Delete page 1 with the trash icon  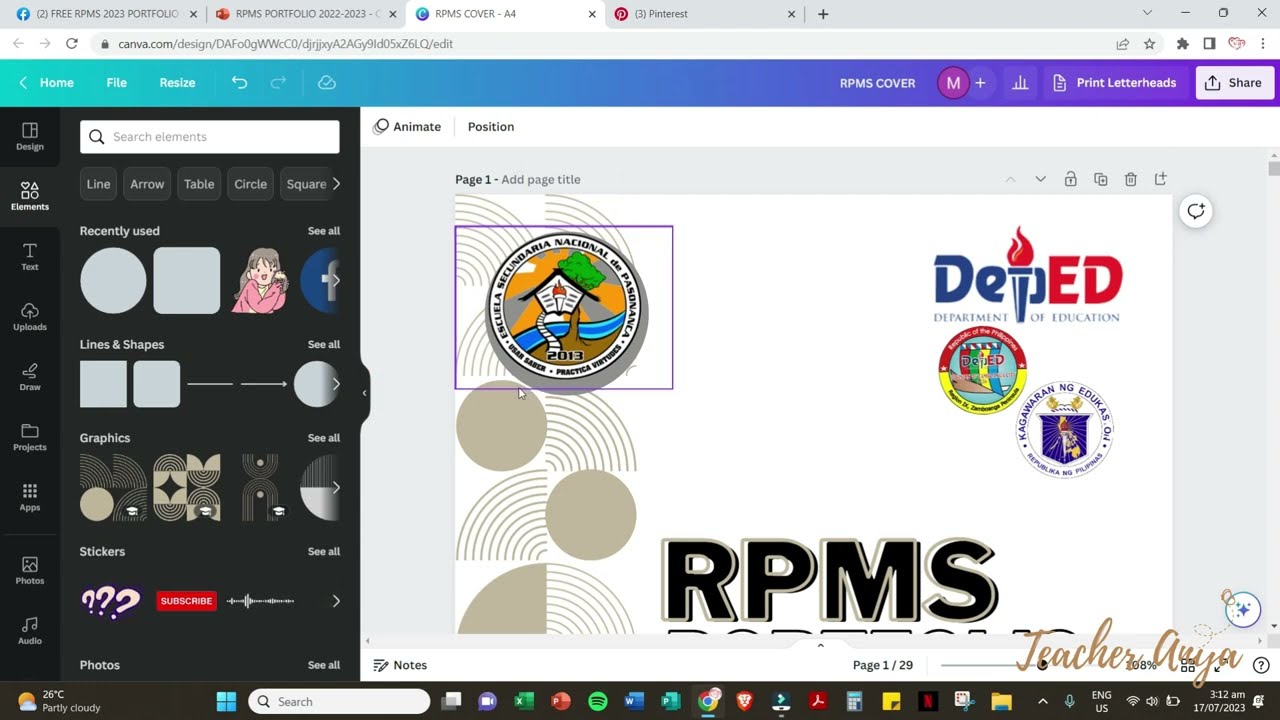pyautogui.click(x=1130, y=179)
